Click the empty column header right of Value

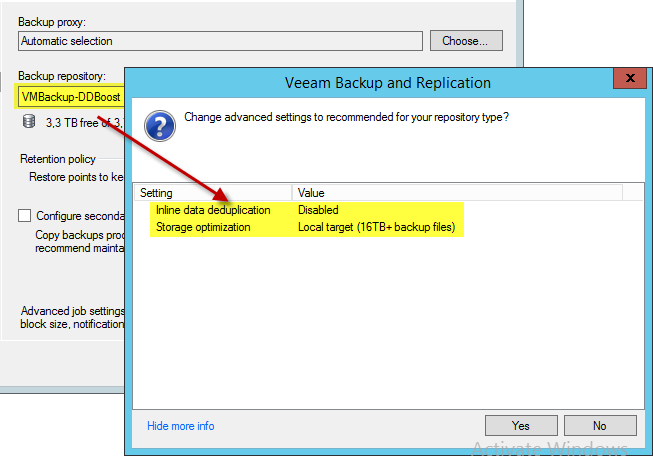click(630, 192)
